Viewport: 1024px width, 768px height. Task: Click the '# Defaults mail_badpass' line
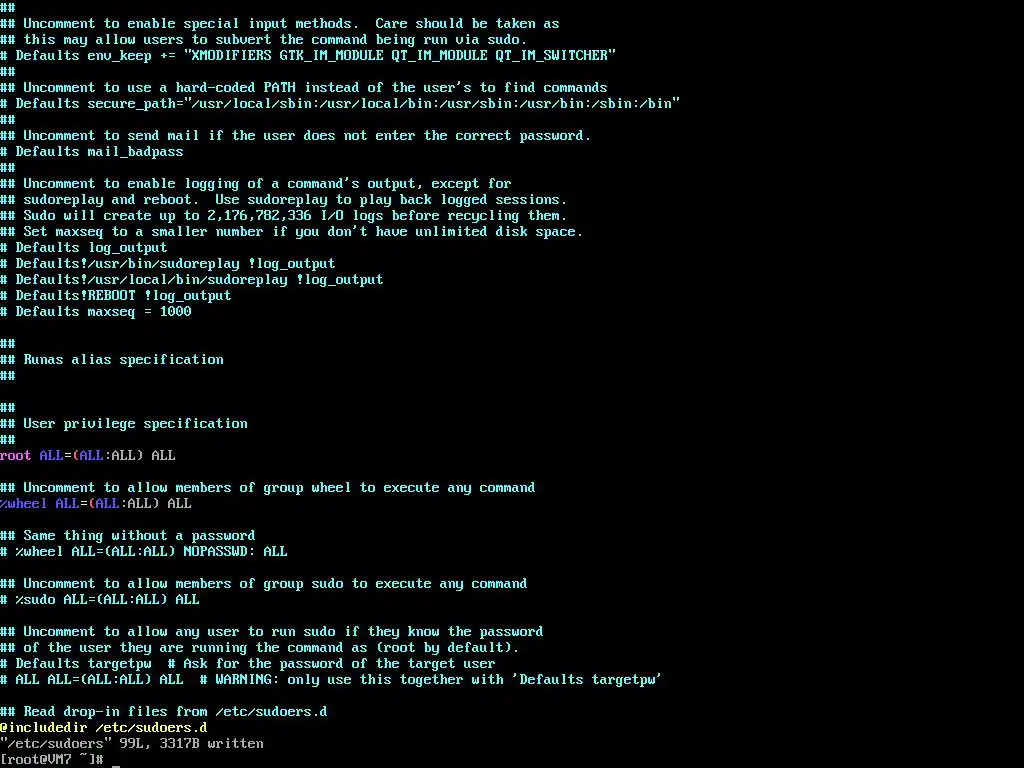(92, 152)
